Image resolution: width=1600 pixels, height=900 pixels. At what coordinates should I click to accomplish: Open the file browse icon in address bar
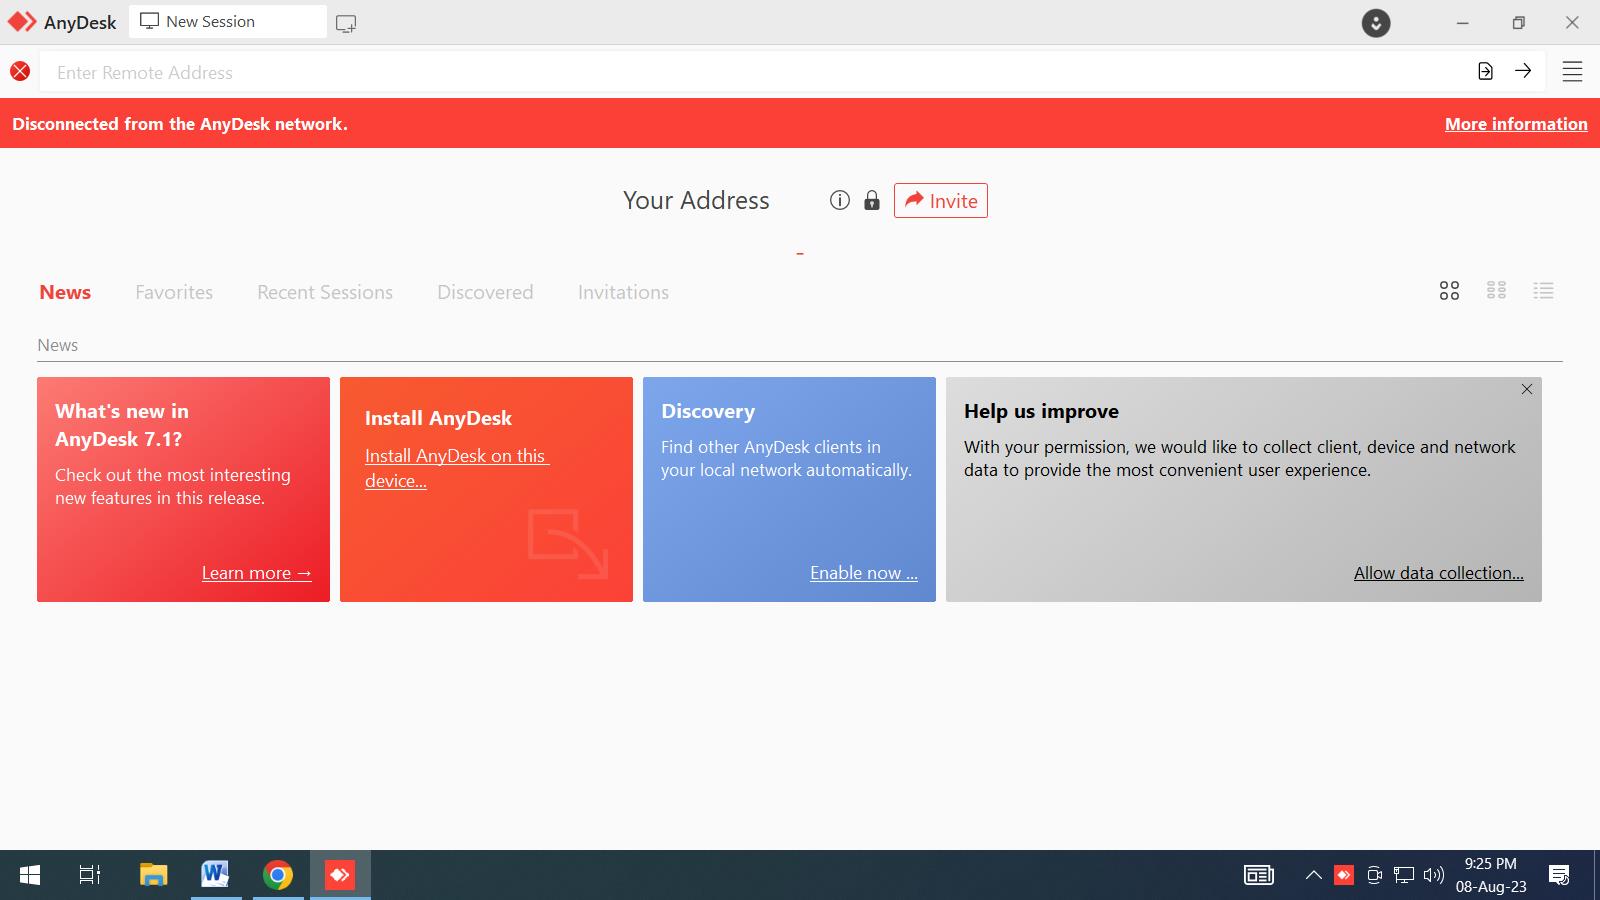(x=1485, y=71)
